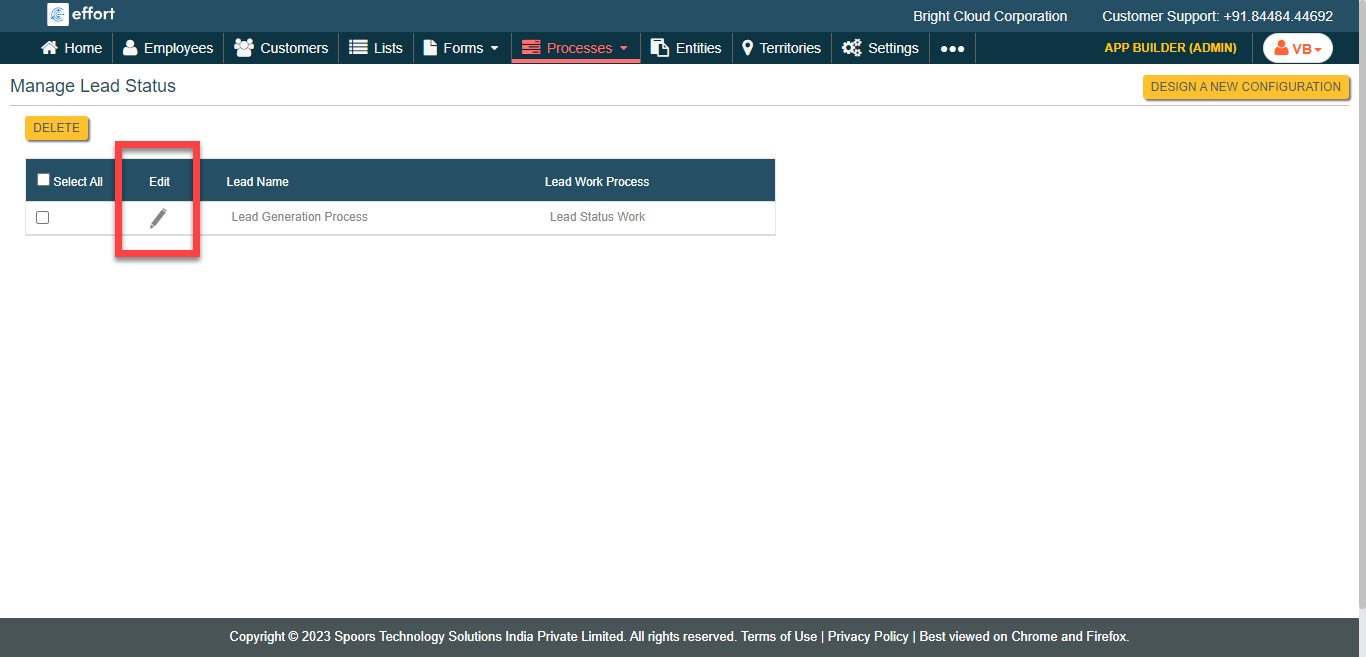The image size is (1366, 657).
Task: Open Territories via the map pin icon
Action: pos(747,48)
